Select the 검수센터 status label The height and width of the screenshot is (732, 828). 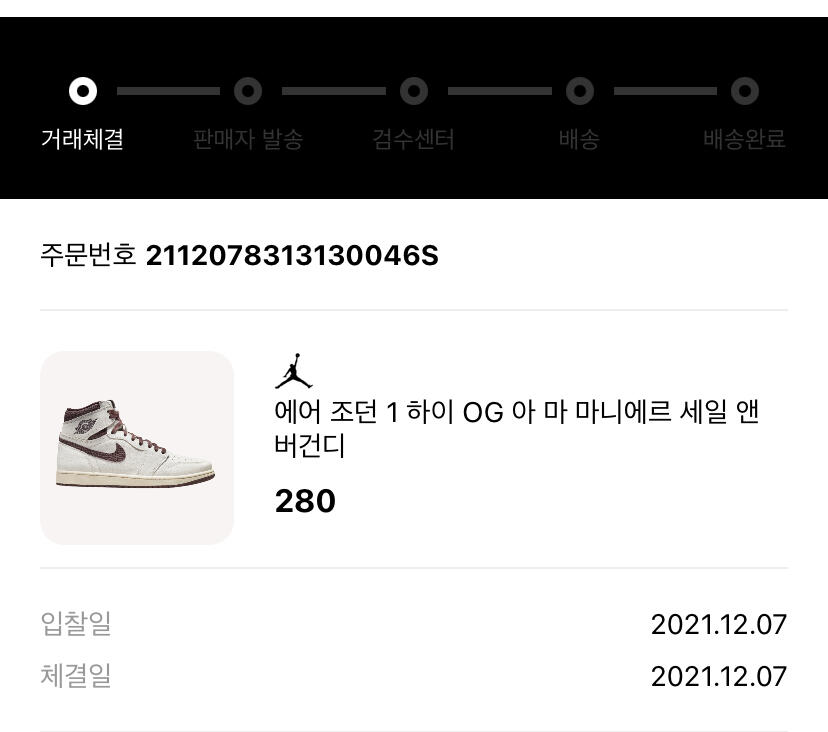pos(413,139)
